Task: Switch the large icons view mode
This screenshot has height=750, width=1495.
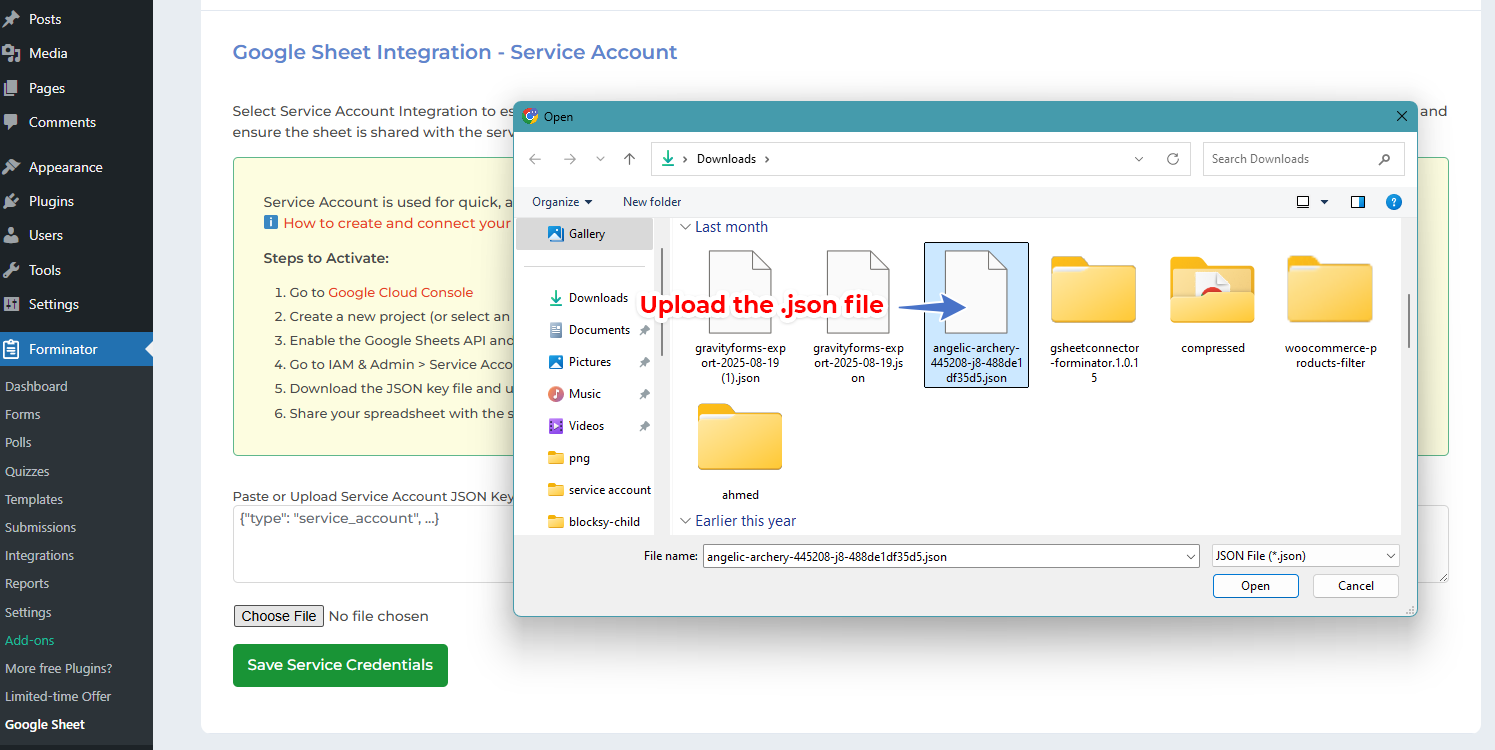Action: point(1303,202)
